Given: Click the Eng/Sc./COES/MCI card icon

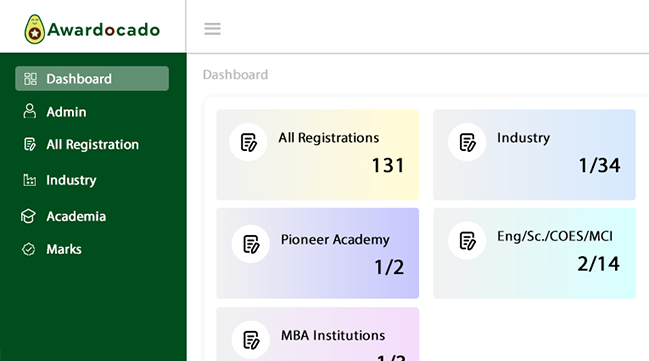Looking at the screenshot, I should [x=467, y=241].
